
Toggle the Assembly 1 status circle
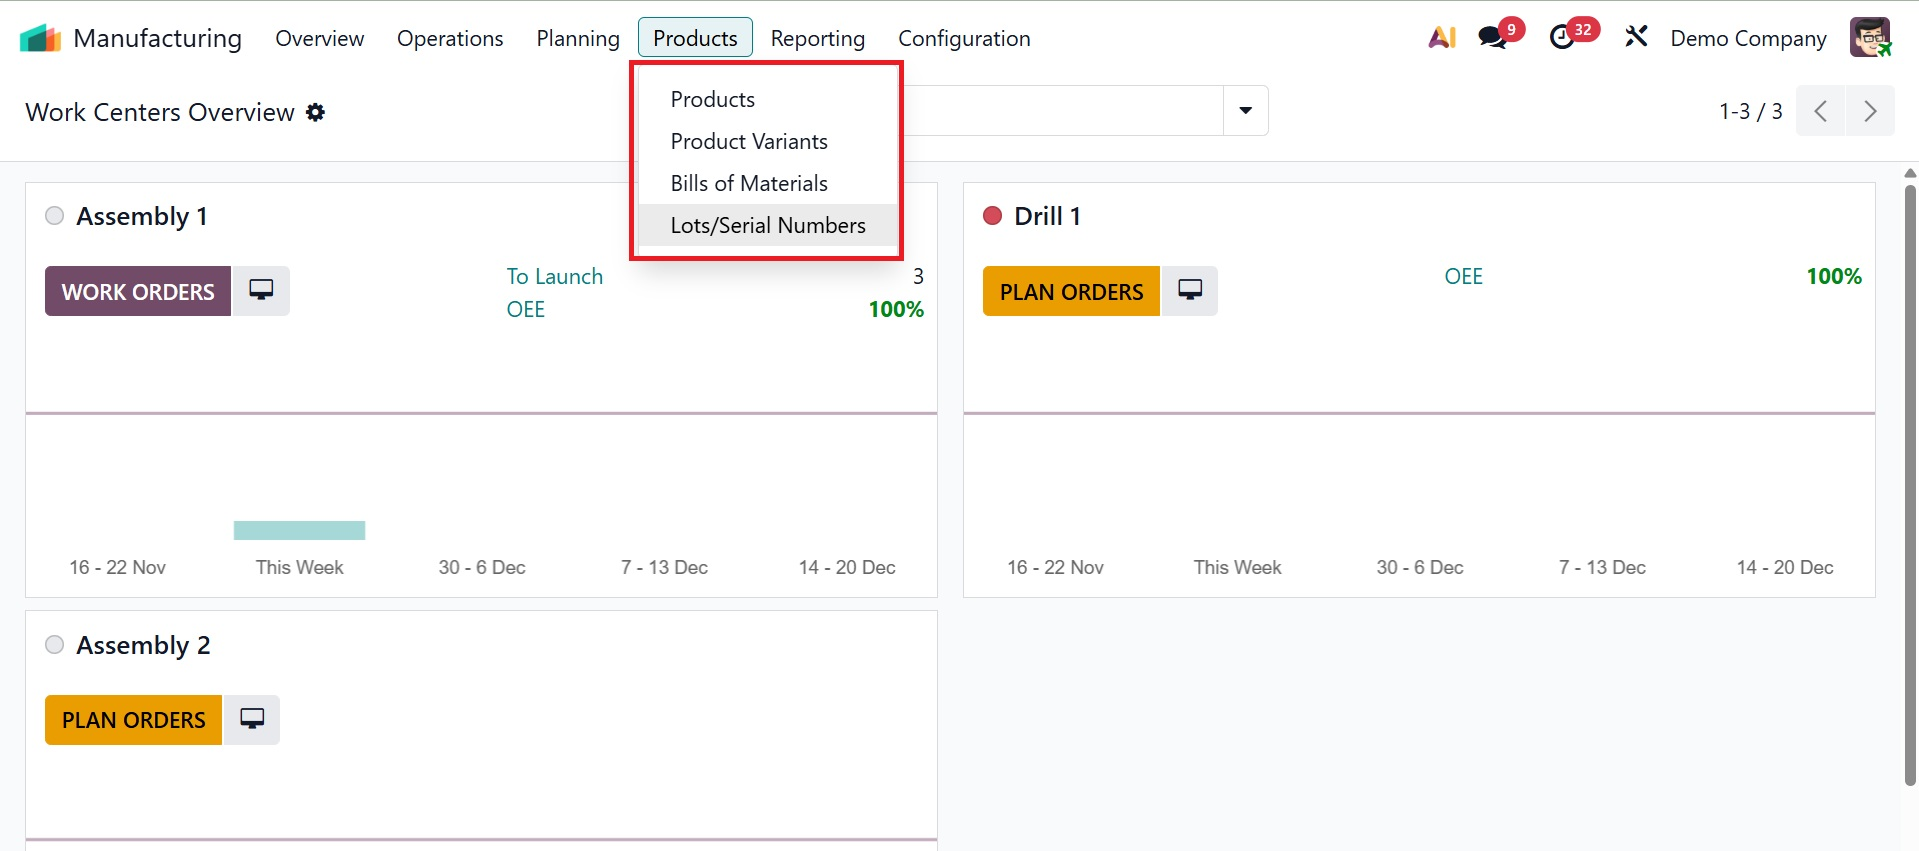pyautogui.click(x=55, y=216)
